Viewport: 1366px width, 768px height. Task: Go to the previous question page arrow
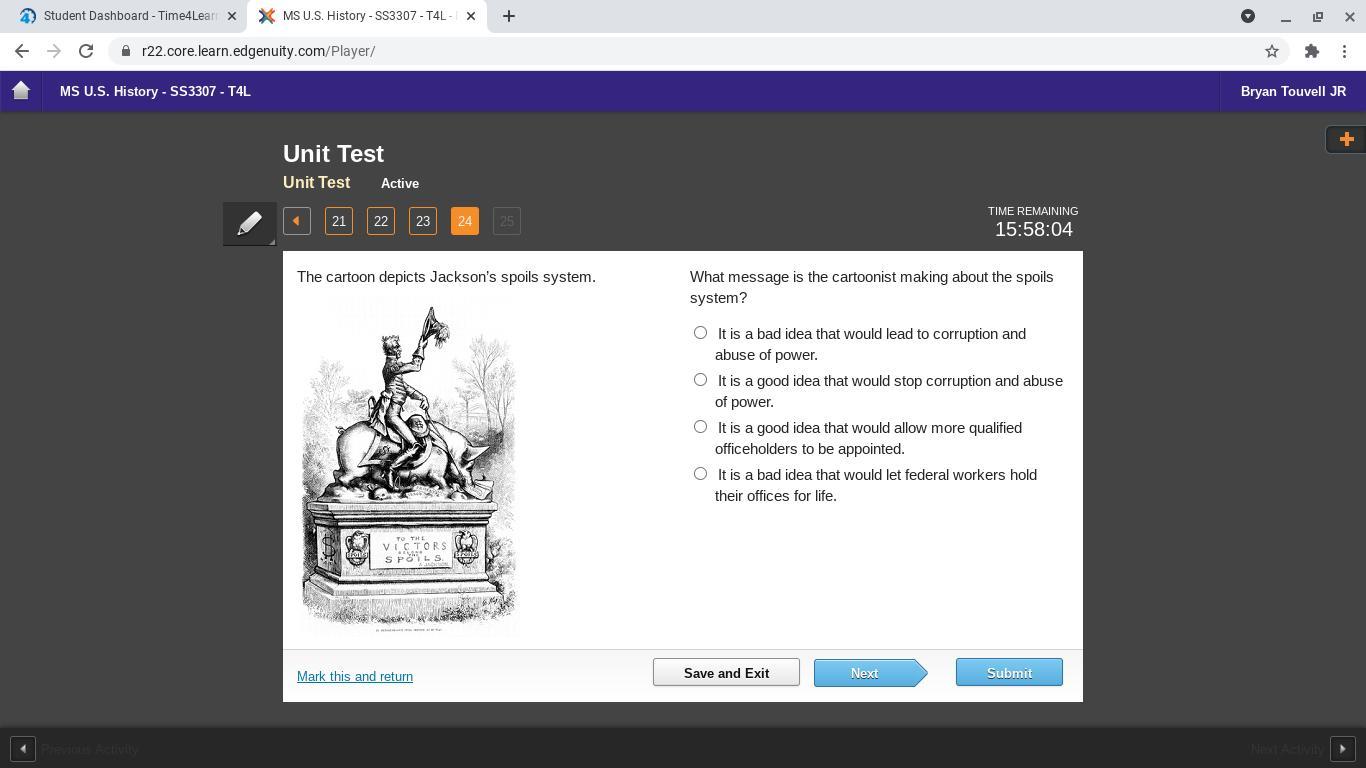coord(297,221)
